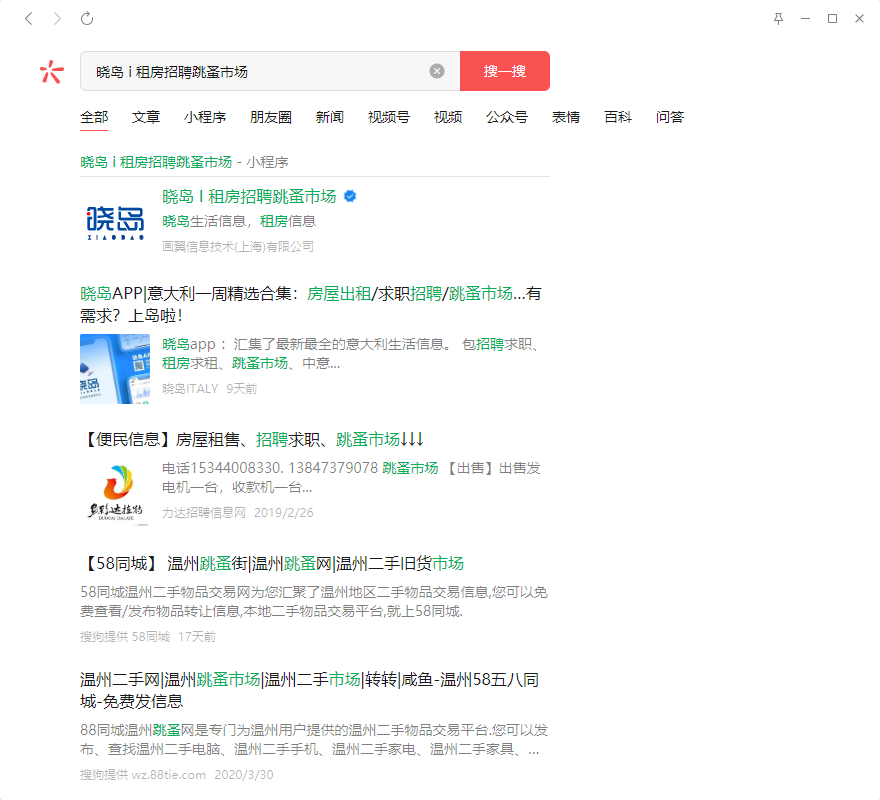This screenshot has width=880, height=800.
Task: Open 【便民信息】房屋租售 result title
Action: [x=252, y=440]
